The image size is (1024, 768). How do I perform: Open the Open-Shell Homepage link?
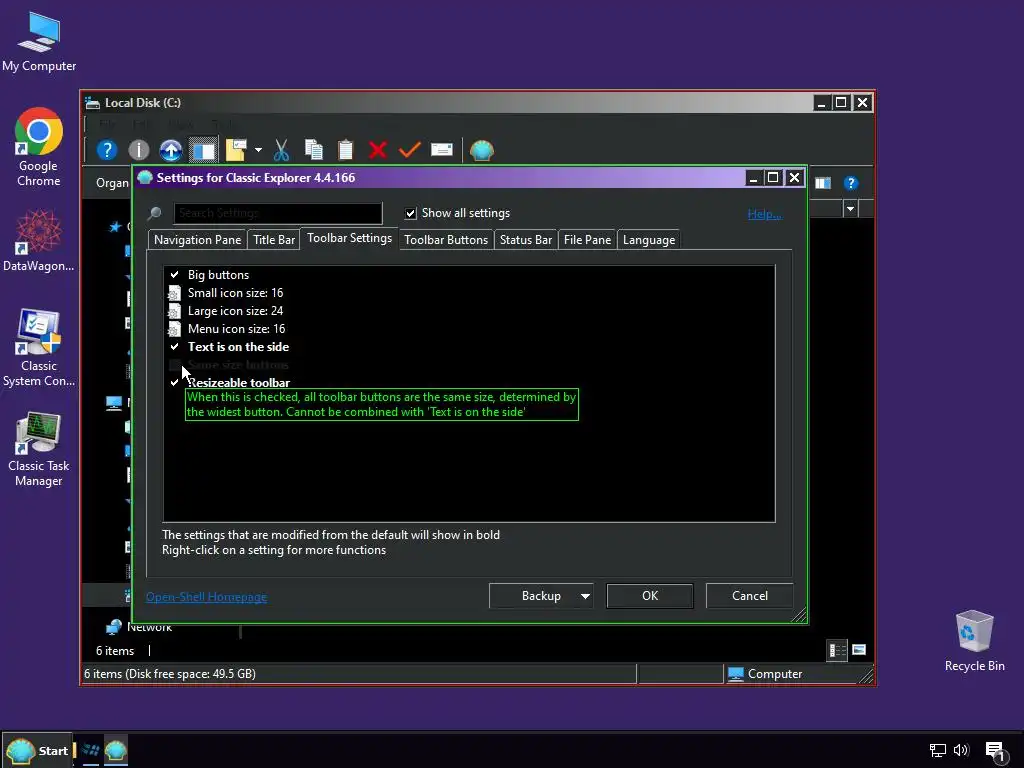click(x=206, y=597)
